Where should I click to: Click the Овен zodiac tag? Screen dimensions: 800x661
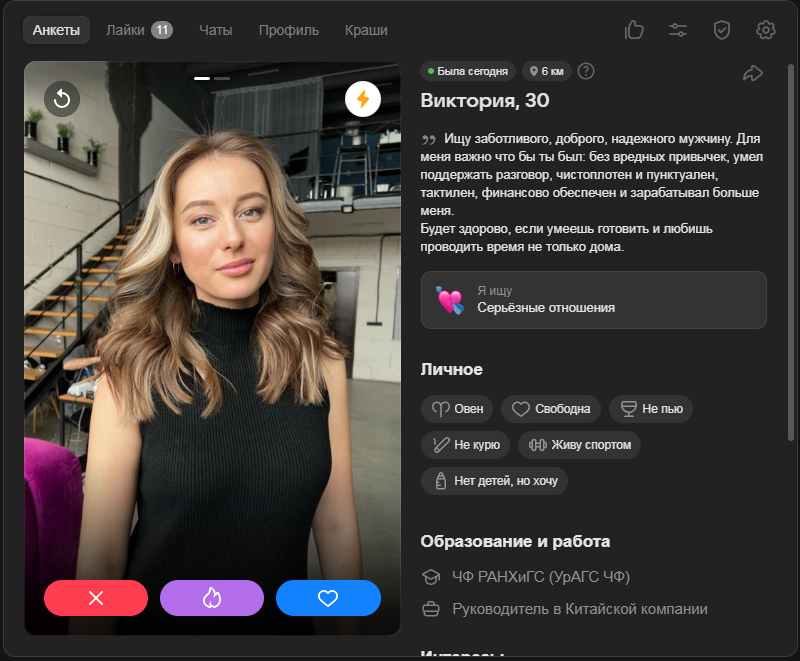(x=457, y=409)
